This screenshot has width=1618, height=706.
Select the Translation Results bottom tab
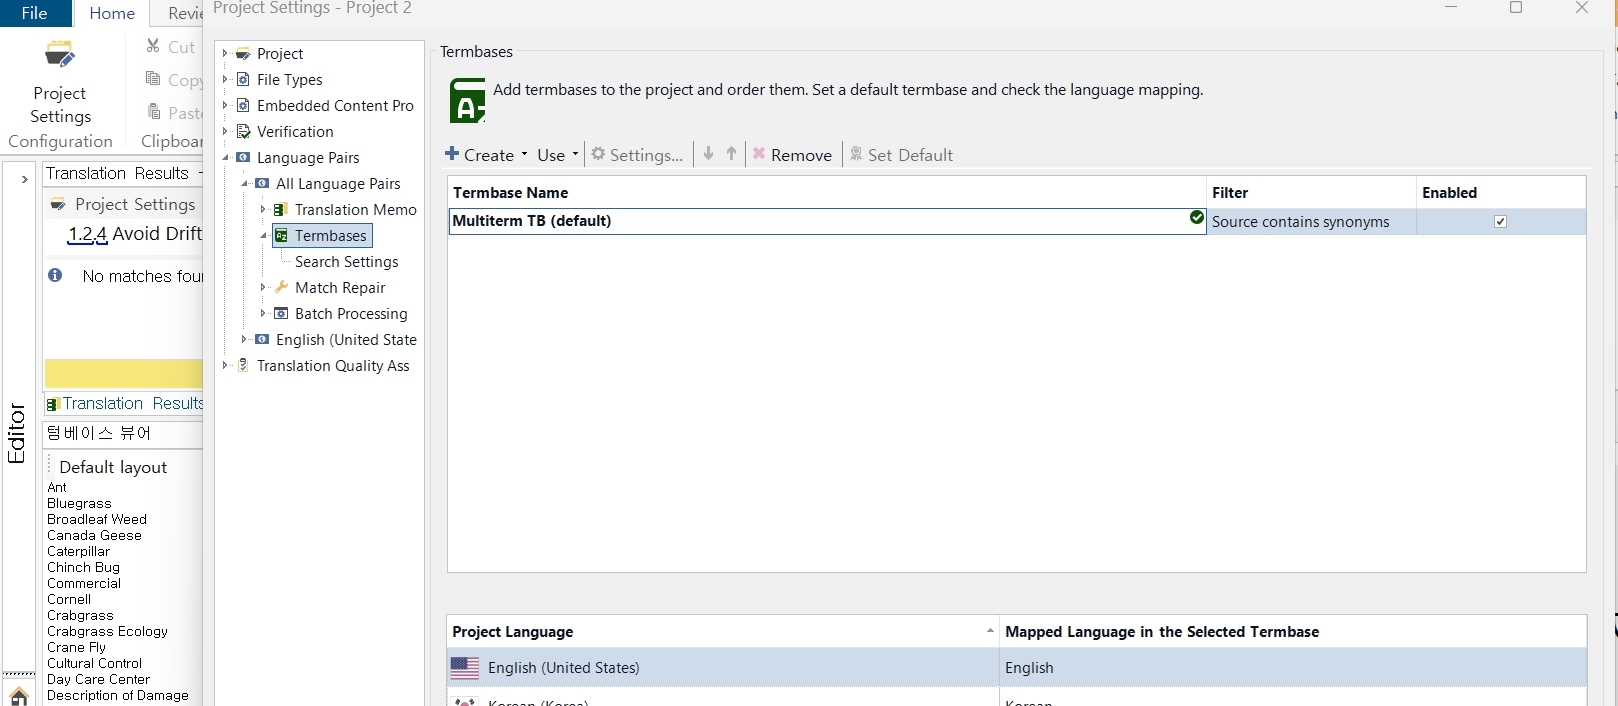[124, 404]
